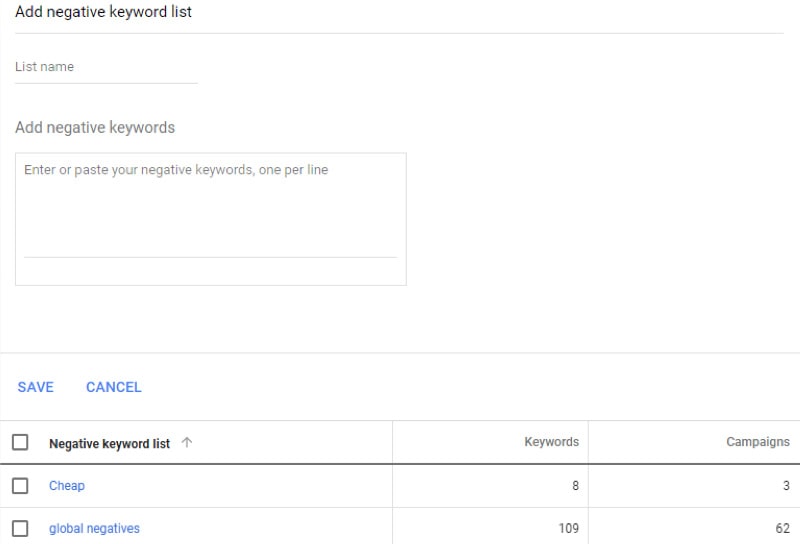Open the Cheap keyword list link
The height and width of the screenshot is (544, 800).
pyautogui.click(x=67, y=486)
